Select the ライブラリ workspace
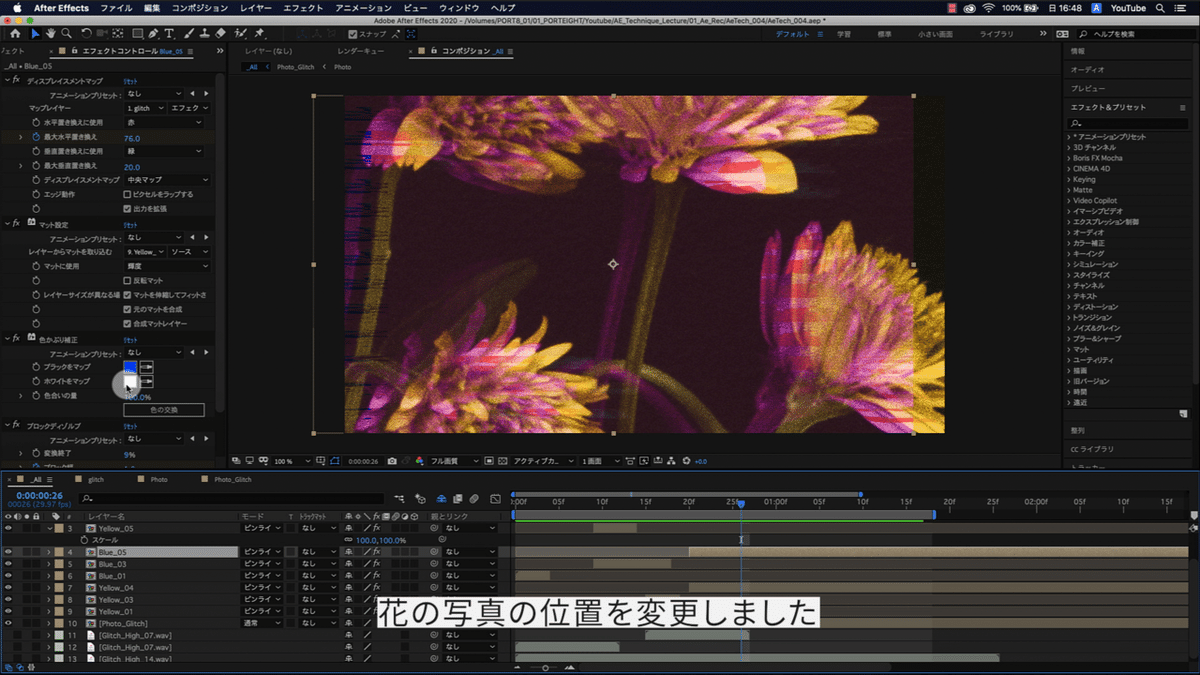1200x675 pixels. [x=996, y=34]
